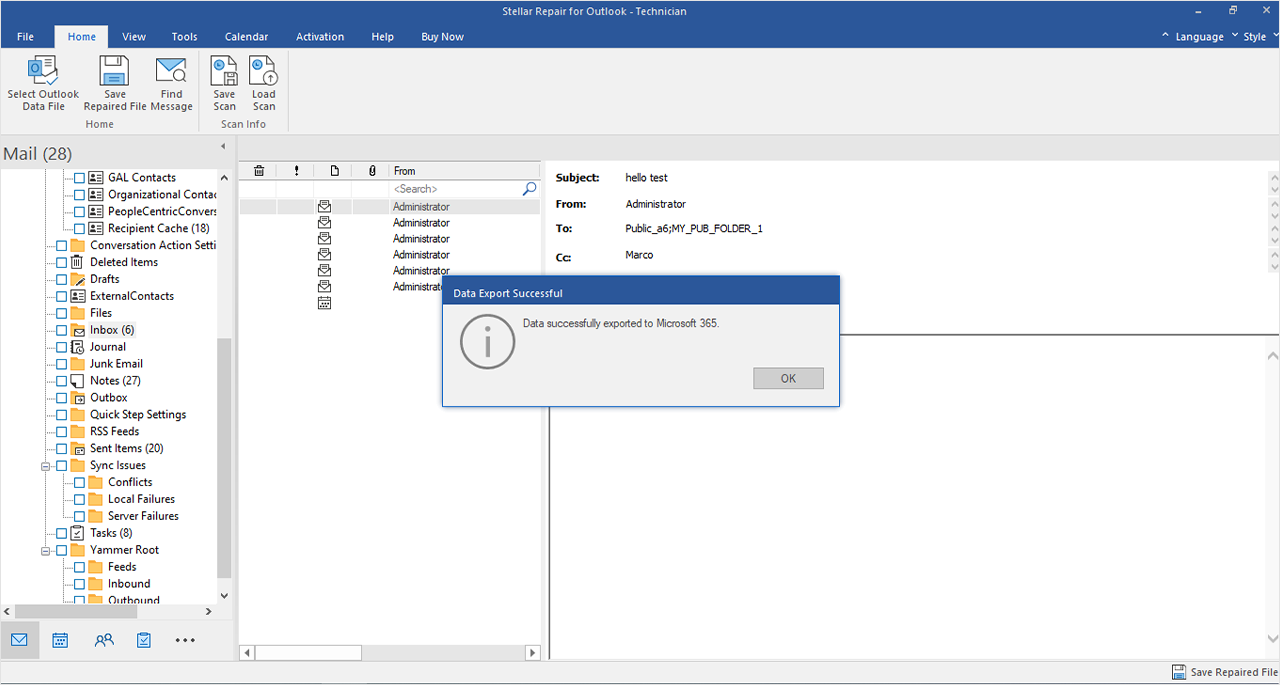Check the Sent Items (20) checkbox
This screenshot has height=685, width=1280.
pyautogui.click(x=62, y=449)
